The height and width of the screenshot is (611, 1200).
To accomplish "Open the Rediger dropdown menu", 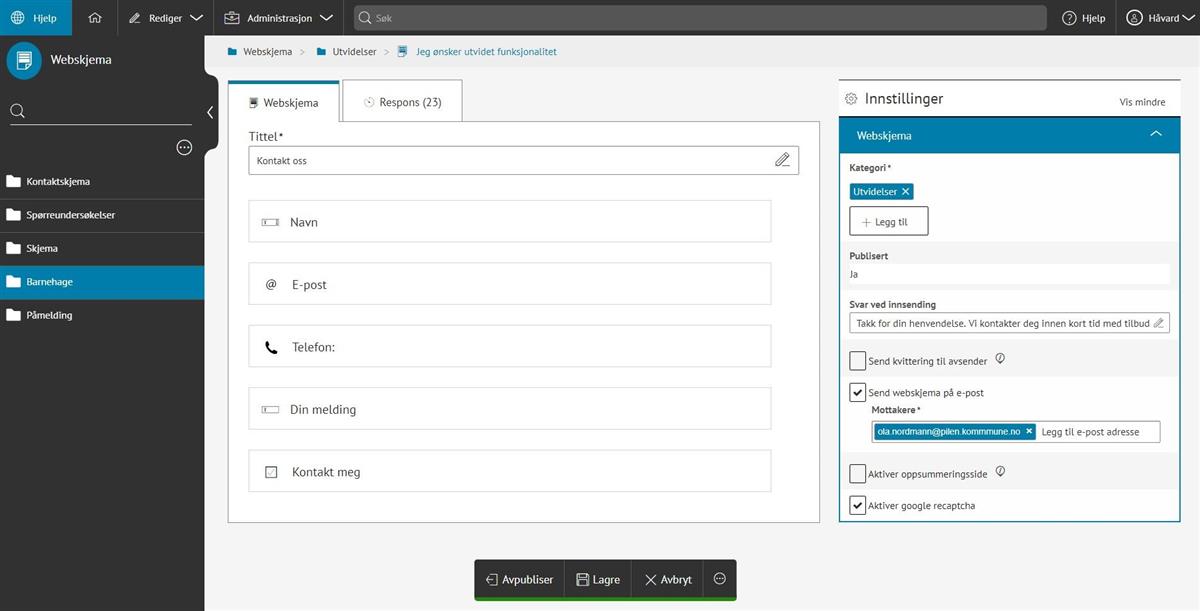I will coord(166,18).
